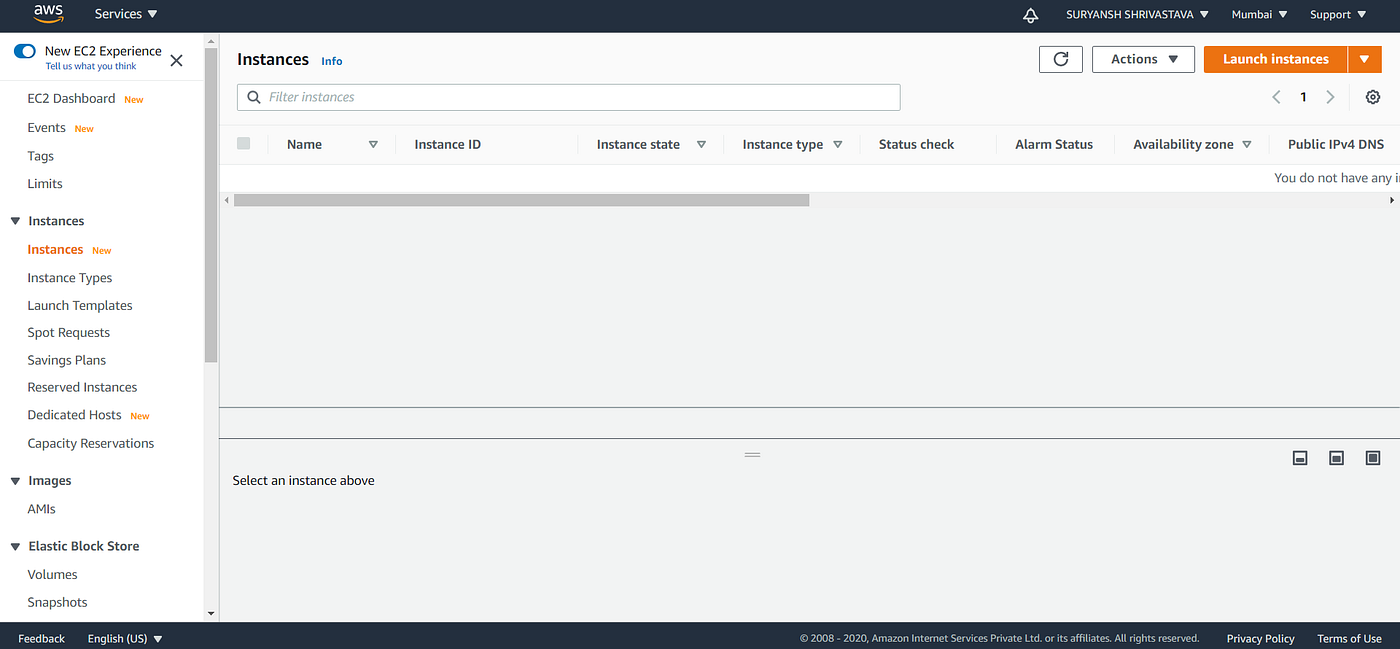Toggle the New EC2 Experience switch
This screenshot has width=1400, height=649.
pos(25,51)
